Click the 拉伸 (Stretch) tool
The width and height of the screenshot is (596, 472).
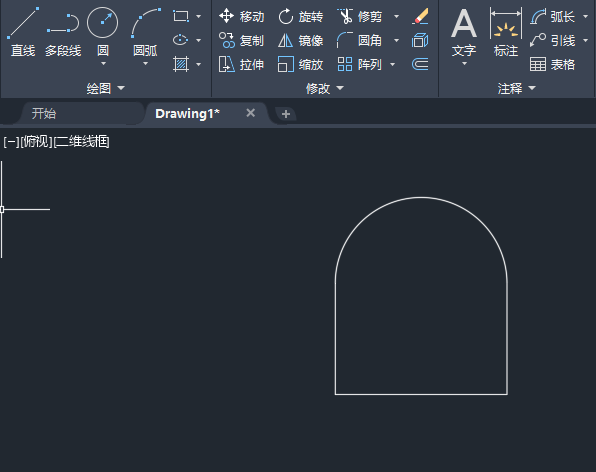click(x=242, y=64)
